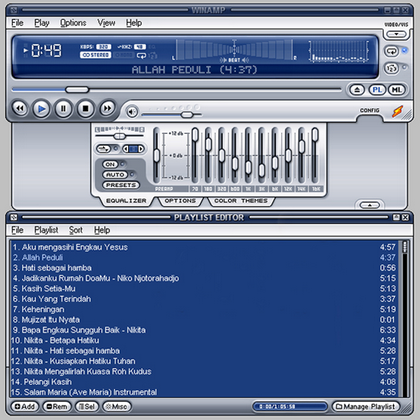
Task: Select track 2 Allah Peduli
Action: coord(204,257)
